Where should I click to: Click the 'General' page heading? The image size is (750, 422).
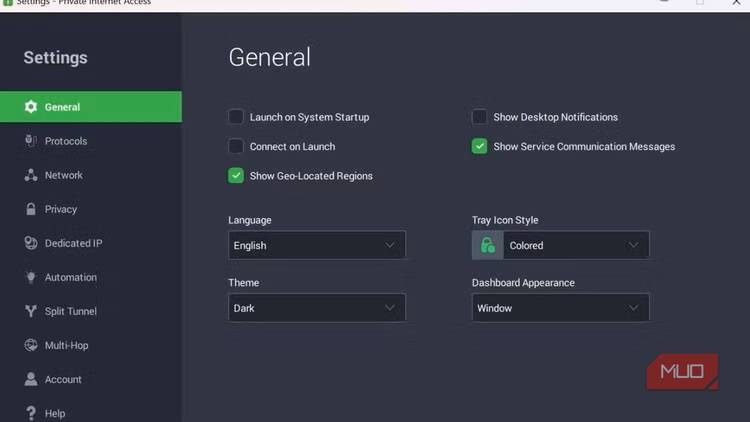pos(270,57)
